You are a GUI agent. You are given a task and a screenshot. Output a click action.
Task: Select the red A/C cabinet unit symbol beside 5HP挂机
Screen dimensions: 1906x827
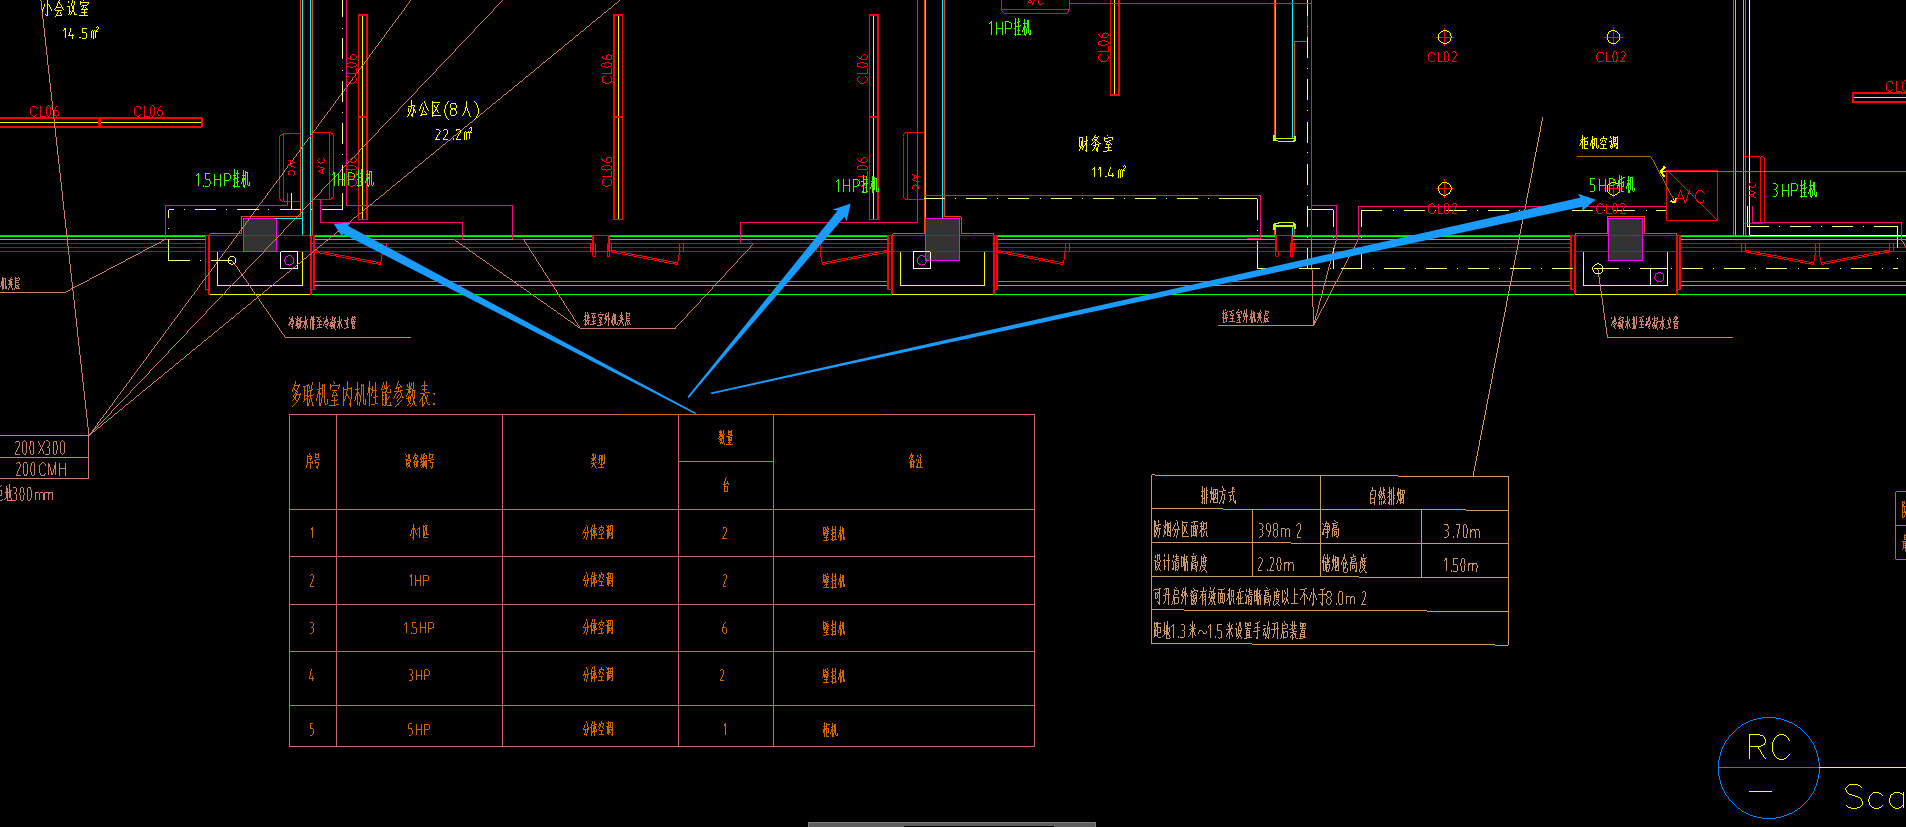tap(1692, 196)
